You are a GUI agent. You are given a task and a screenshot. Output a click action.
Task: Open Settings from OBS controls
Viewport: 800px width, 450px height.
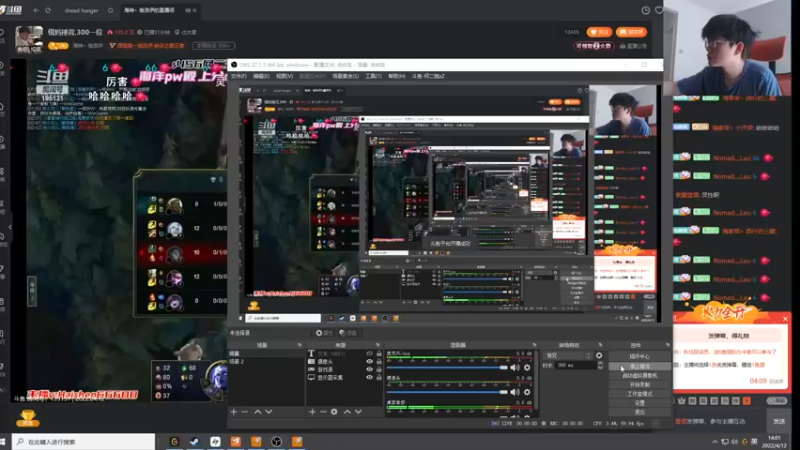coord(639,403)
